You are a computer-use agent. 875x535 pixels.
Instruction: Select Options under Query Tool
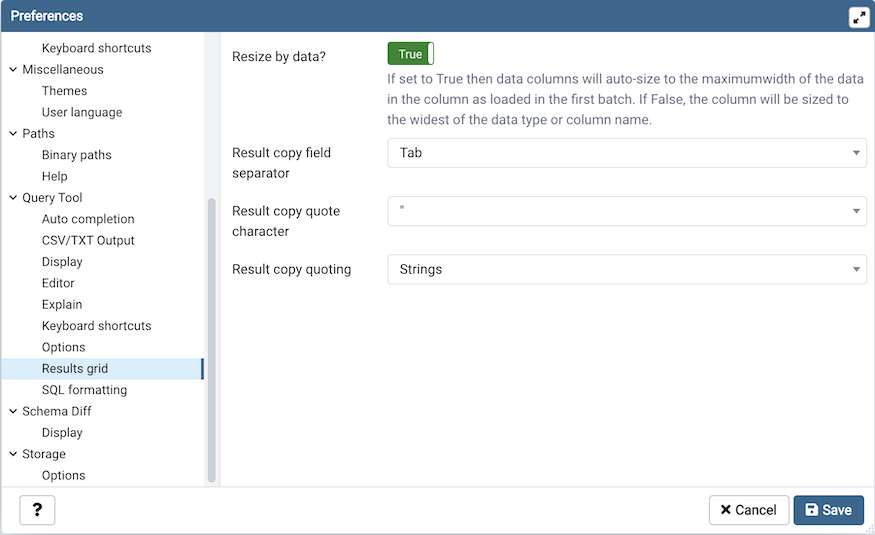point(64,347)
